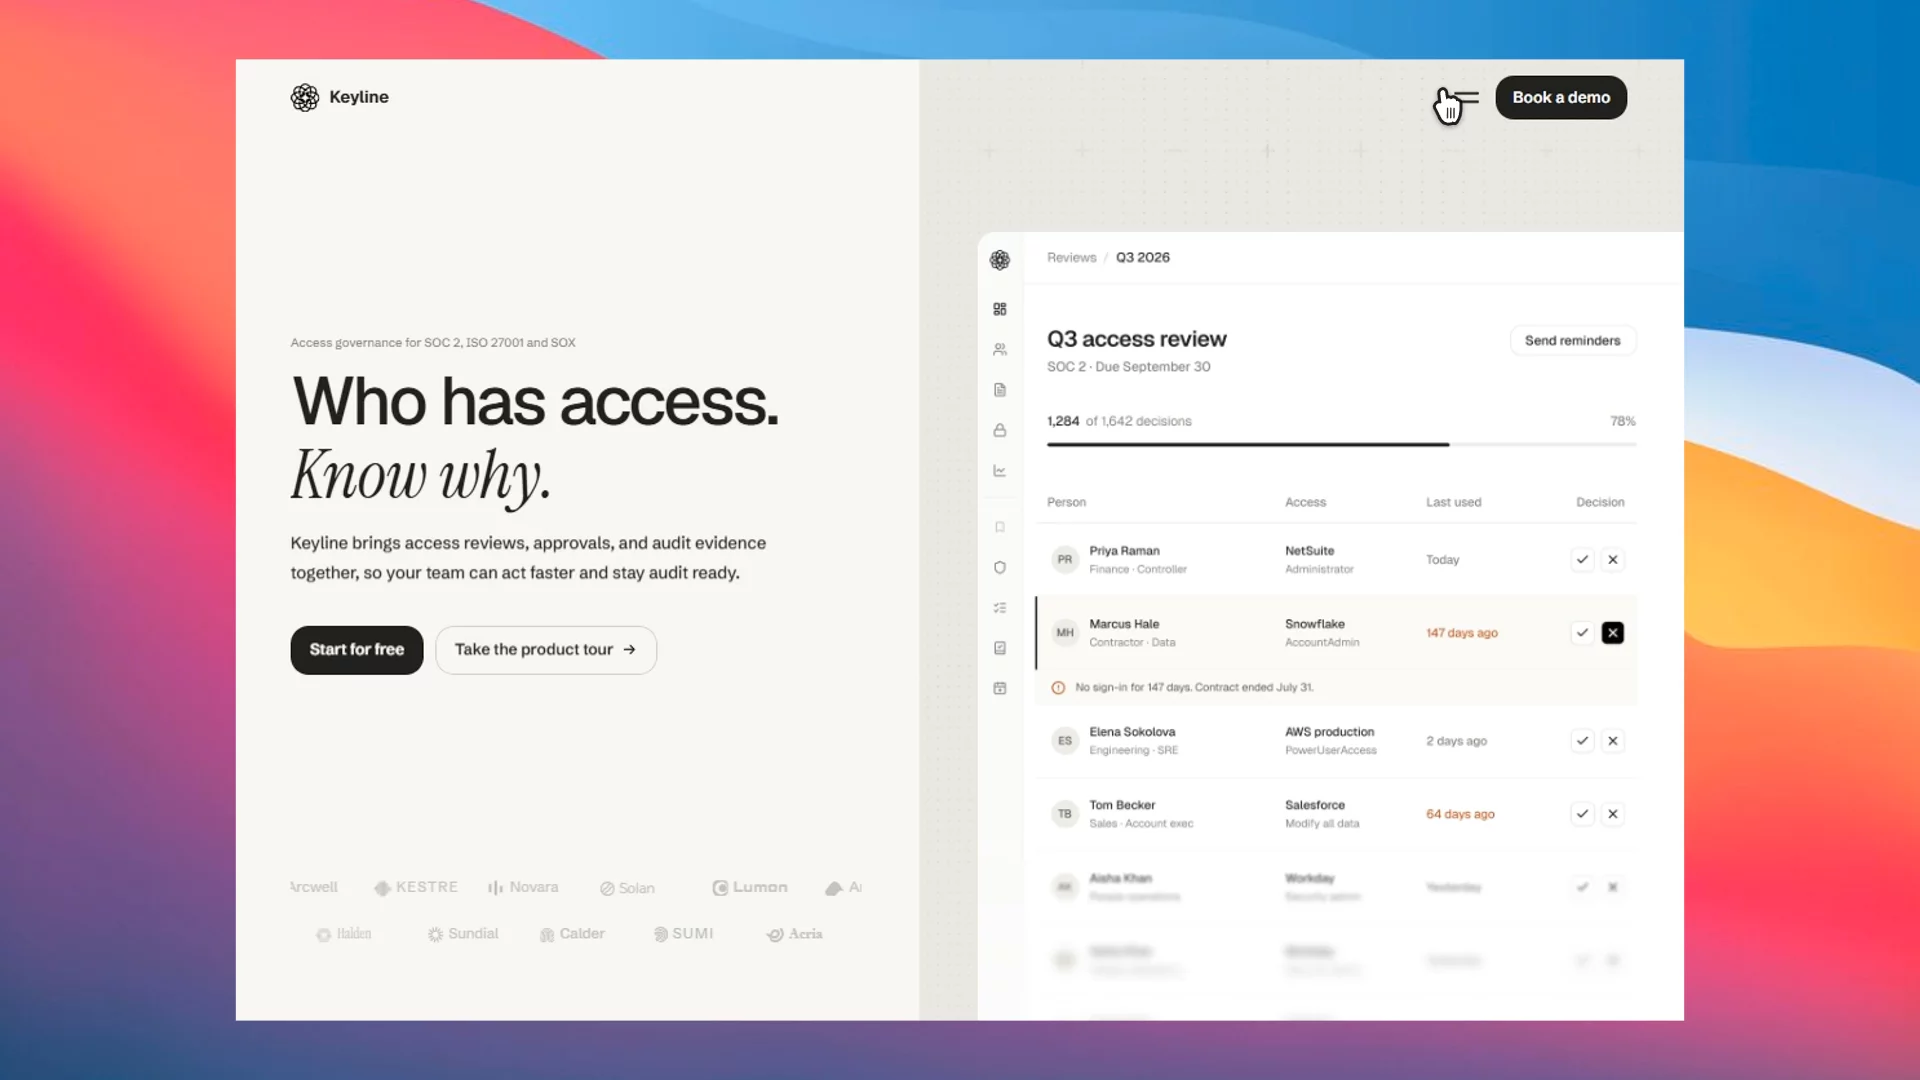The image size is (1920, 1080).
Task: Click the Start for free button
Action: (x=357, y=649)
